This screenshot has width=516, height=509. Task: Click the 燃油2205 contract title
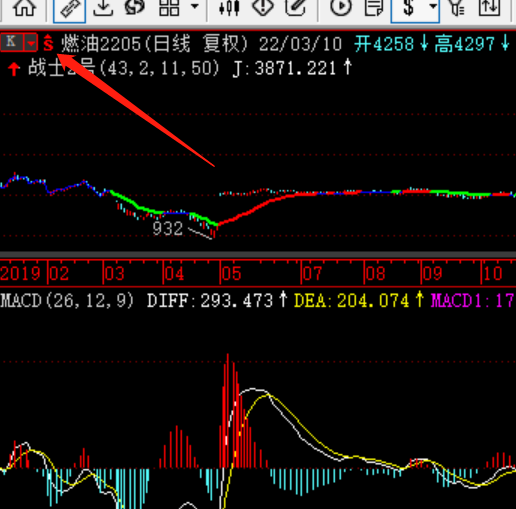coord(101,44)
